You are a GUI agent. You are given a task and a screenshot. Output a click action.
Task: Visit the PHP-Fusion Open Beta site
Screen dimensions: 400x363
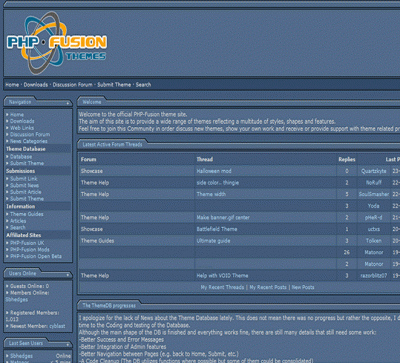(x=36, y=256)
